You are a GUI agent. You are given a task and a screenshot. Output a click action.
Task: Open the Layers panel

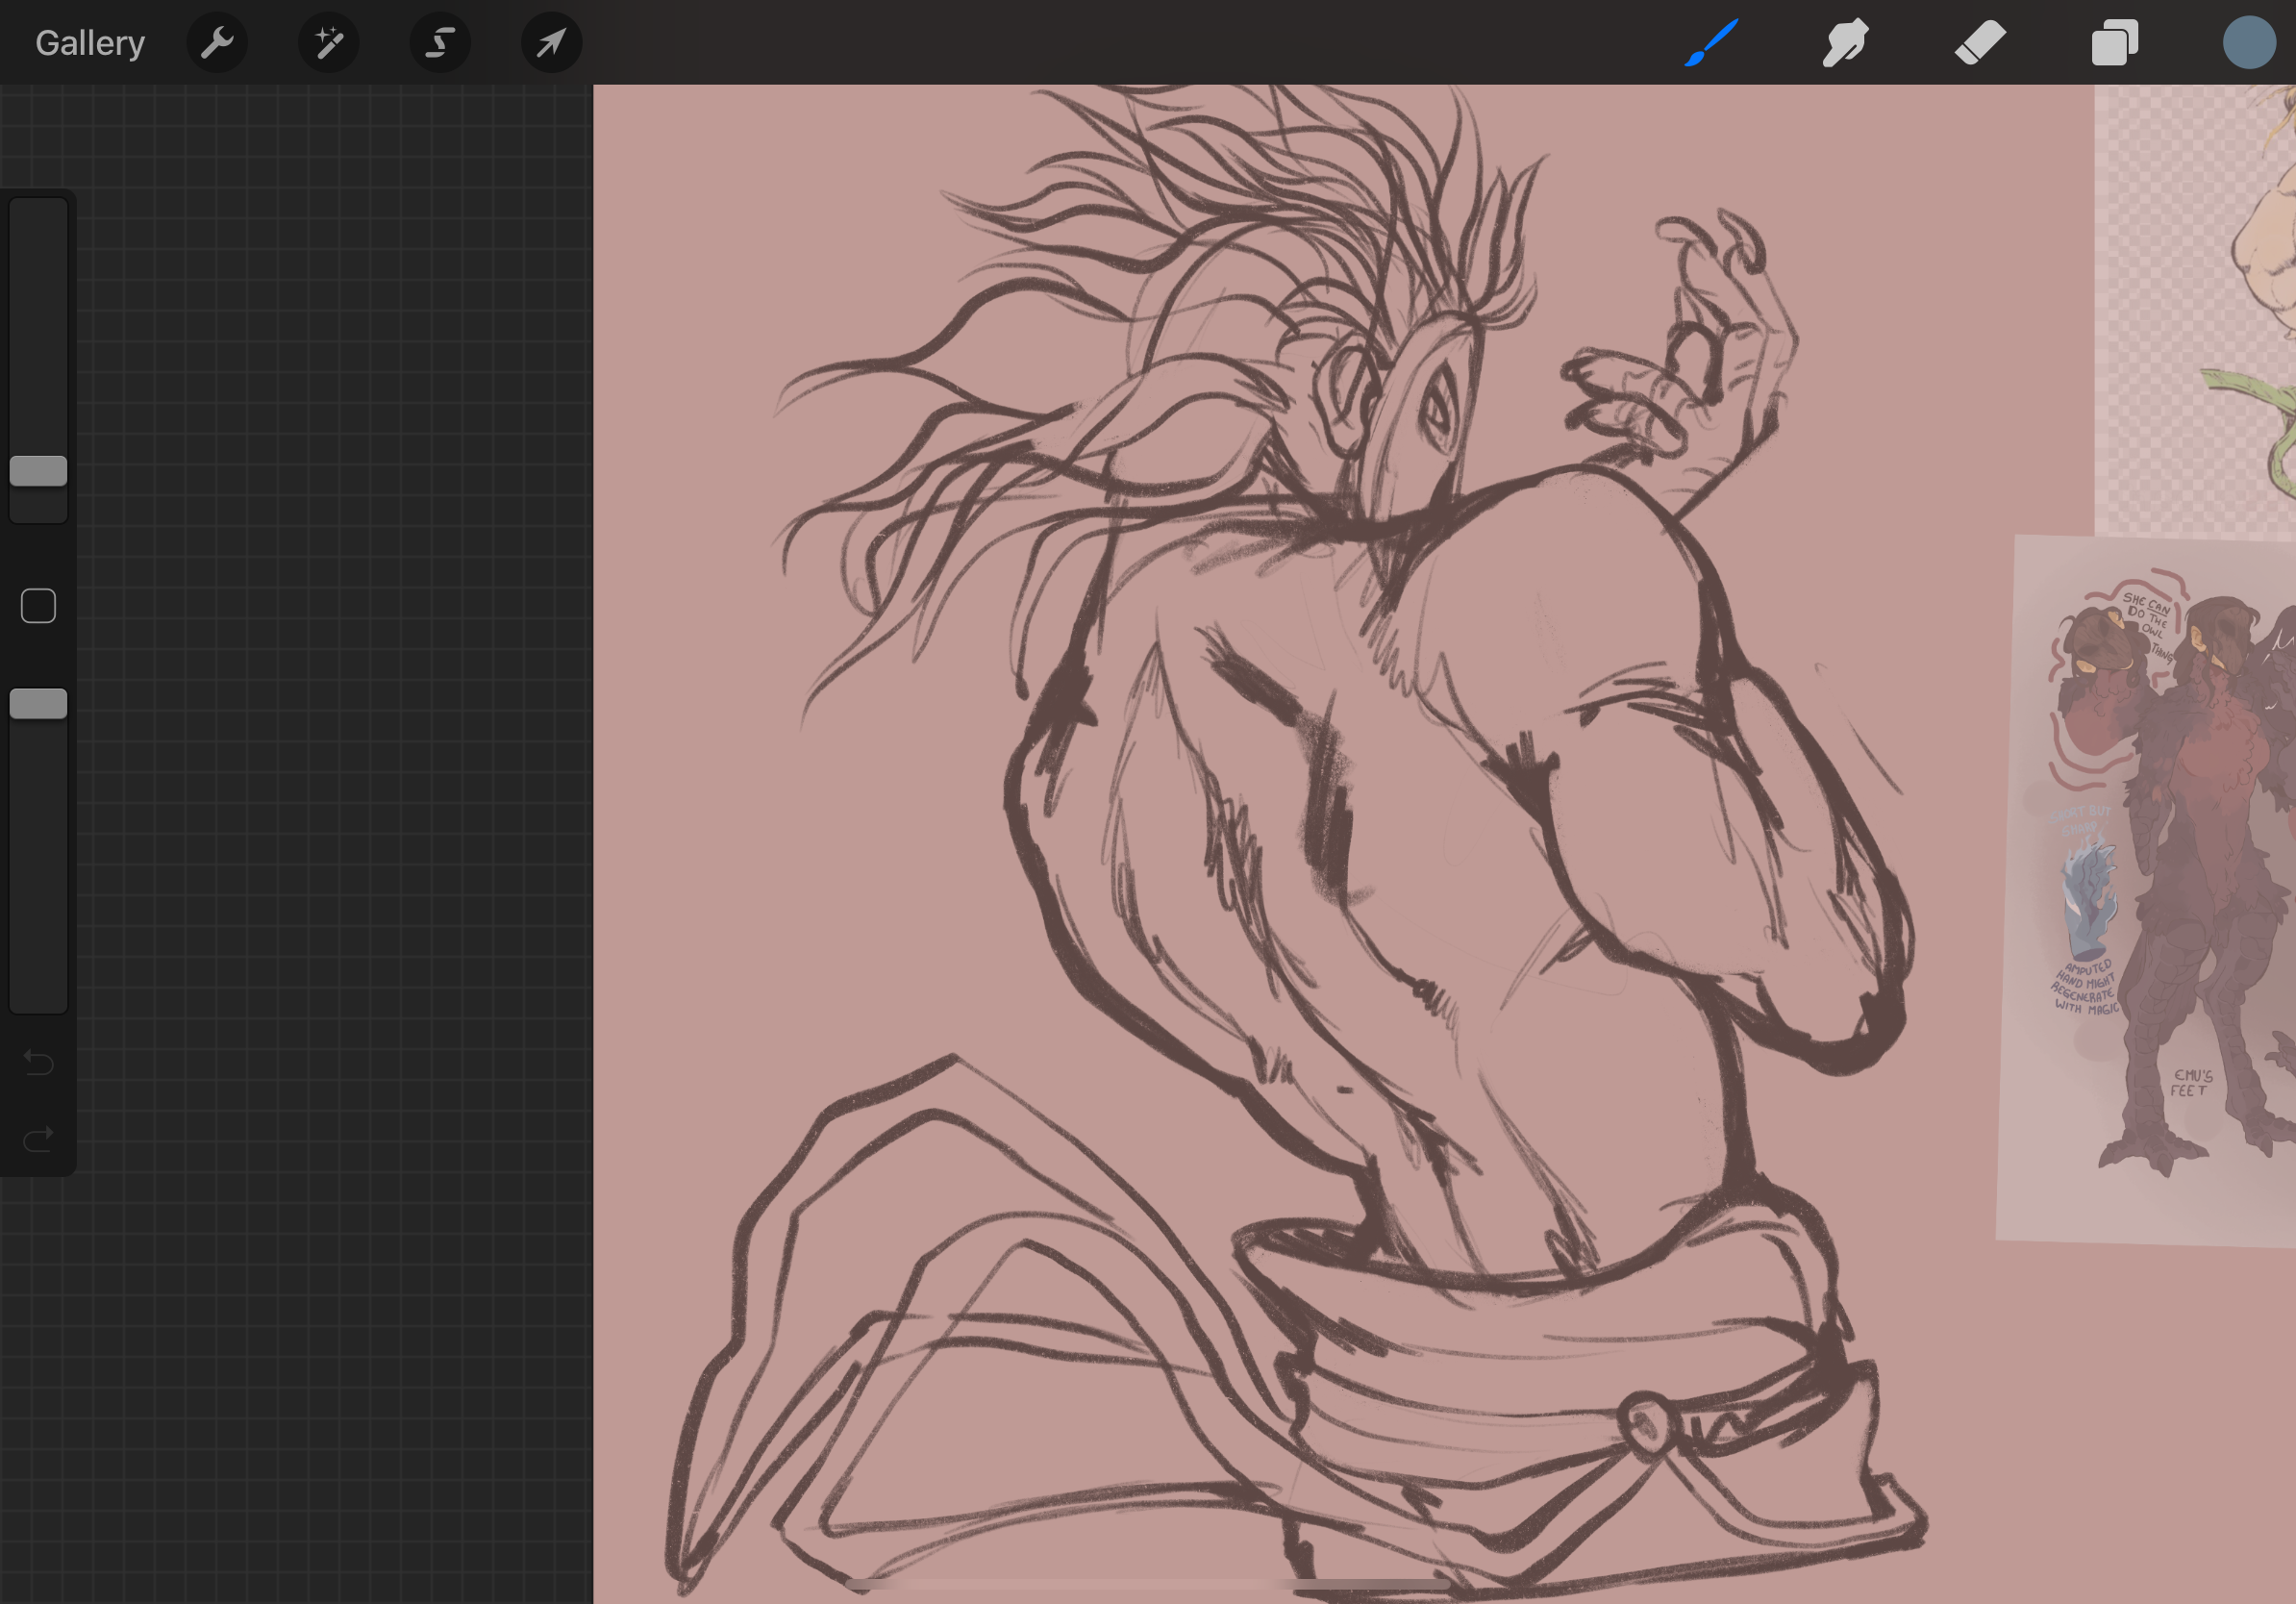point(2114,43)
